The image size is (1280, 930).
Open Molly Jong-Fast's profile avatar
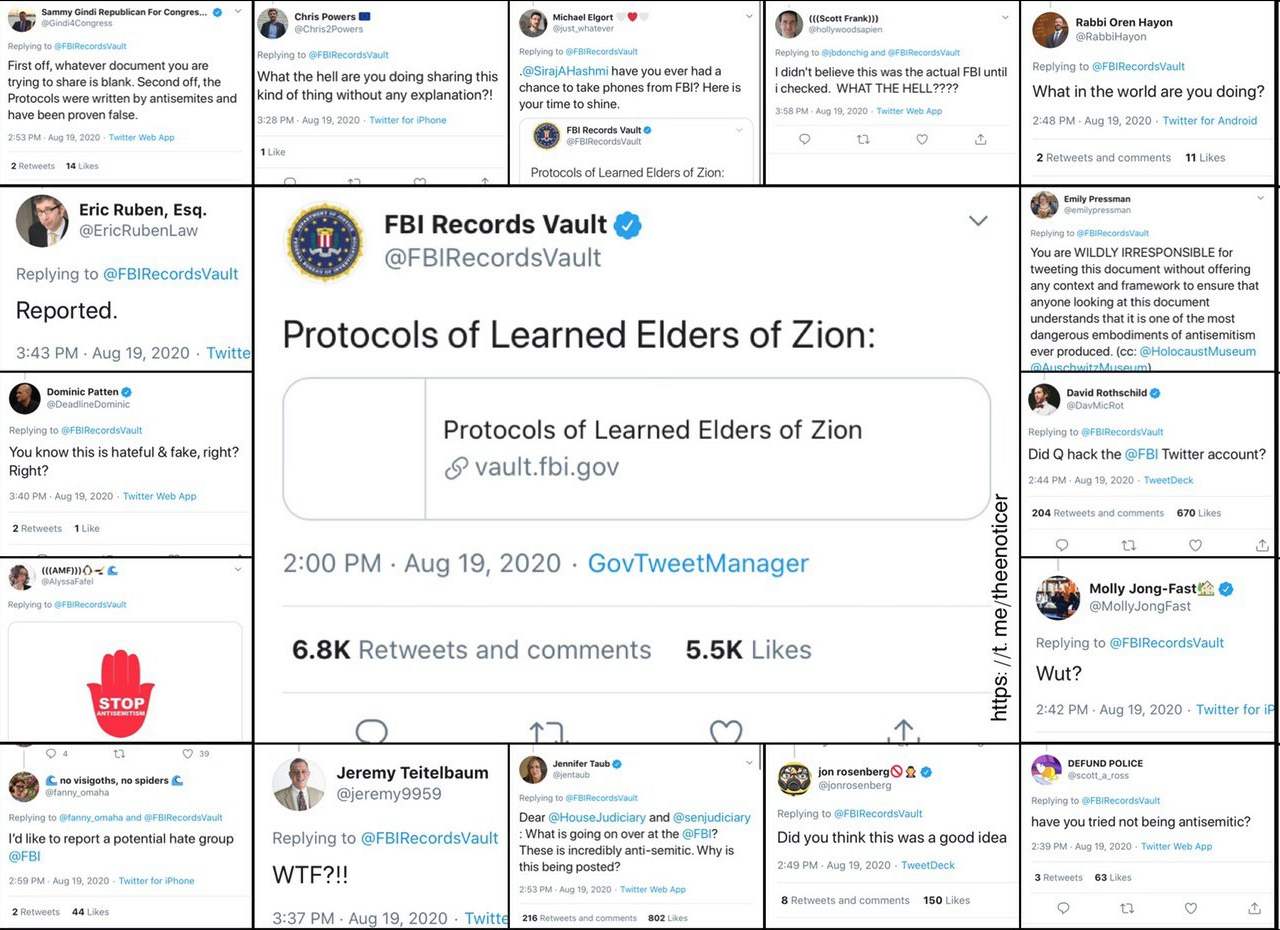click(x=1057, y=597)
